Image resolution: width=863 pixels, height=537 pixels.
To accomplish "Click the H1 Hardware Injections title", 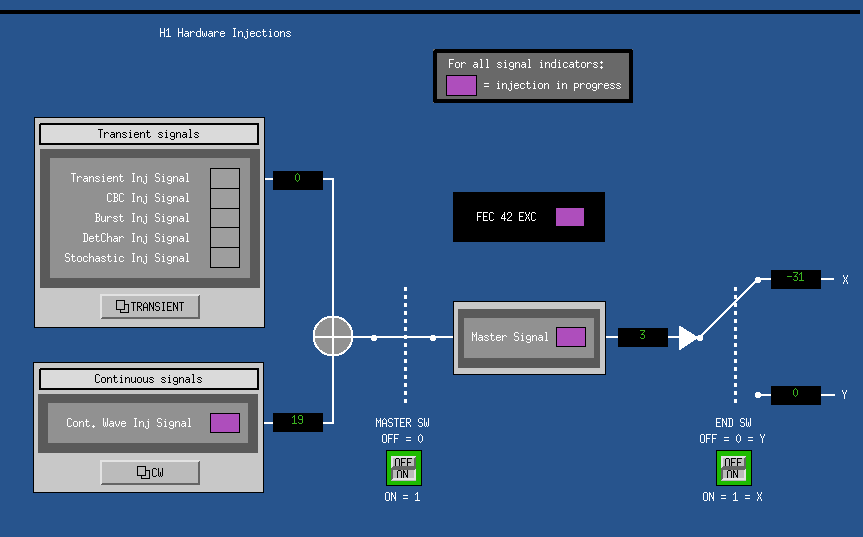I will tap(225, 33).
